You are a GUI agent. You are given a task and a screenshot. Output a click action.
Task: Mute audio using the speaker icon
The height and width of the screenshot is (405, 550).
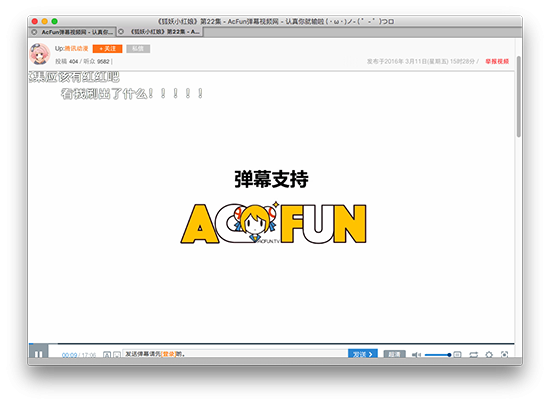pyautogui.click(x=416, y=355)
